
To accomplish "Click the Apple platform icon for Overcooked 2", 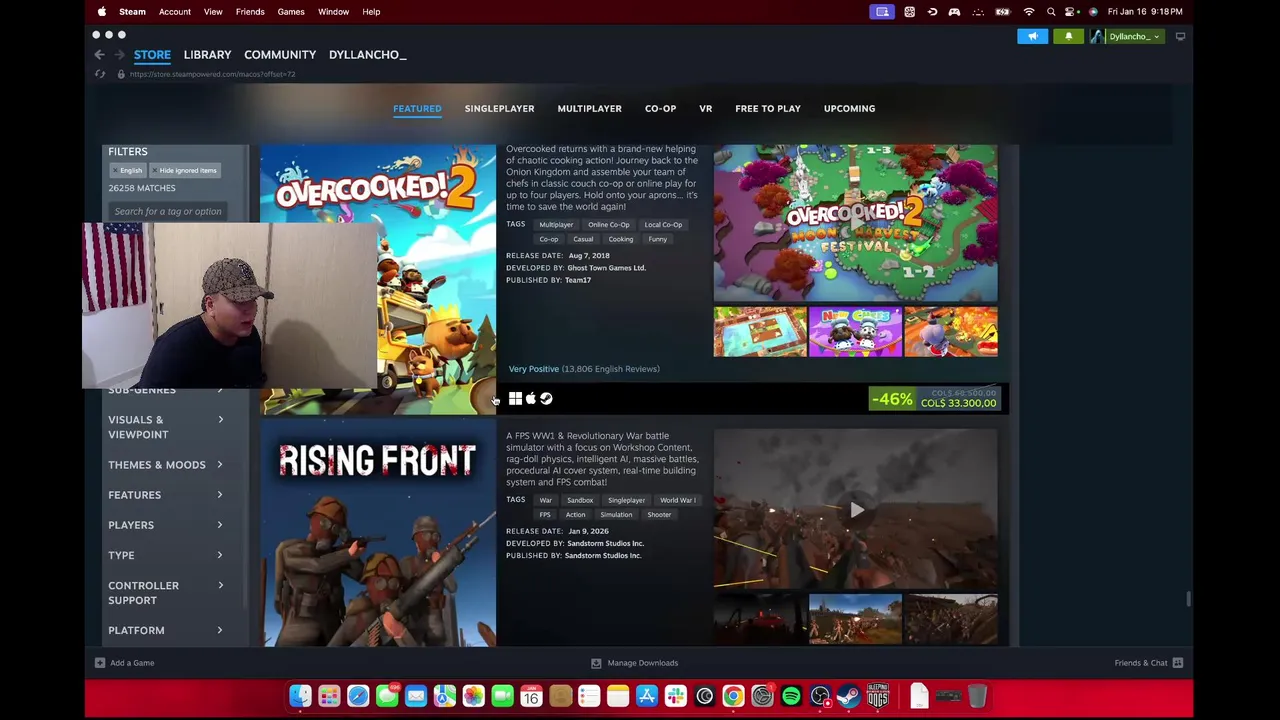I will click(531, 399).
